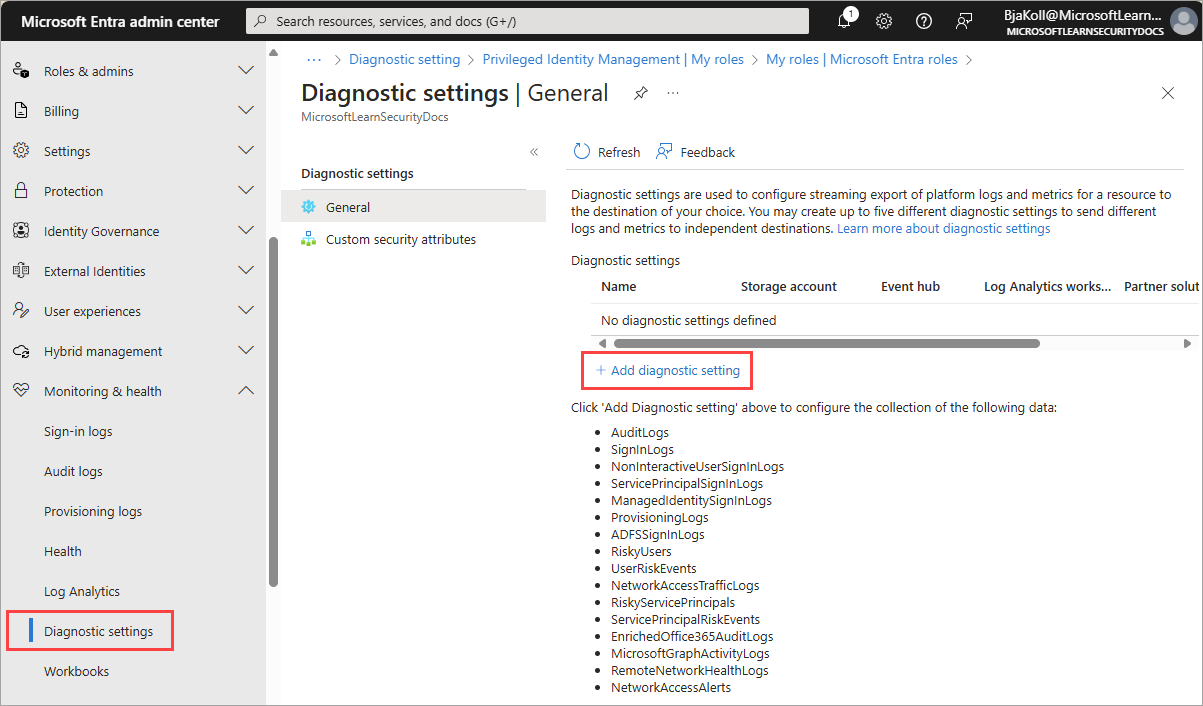Collapse the Monitoring & health chevron
This screenshot has width=1203, height=706.
tap(245, 391)
